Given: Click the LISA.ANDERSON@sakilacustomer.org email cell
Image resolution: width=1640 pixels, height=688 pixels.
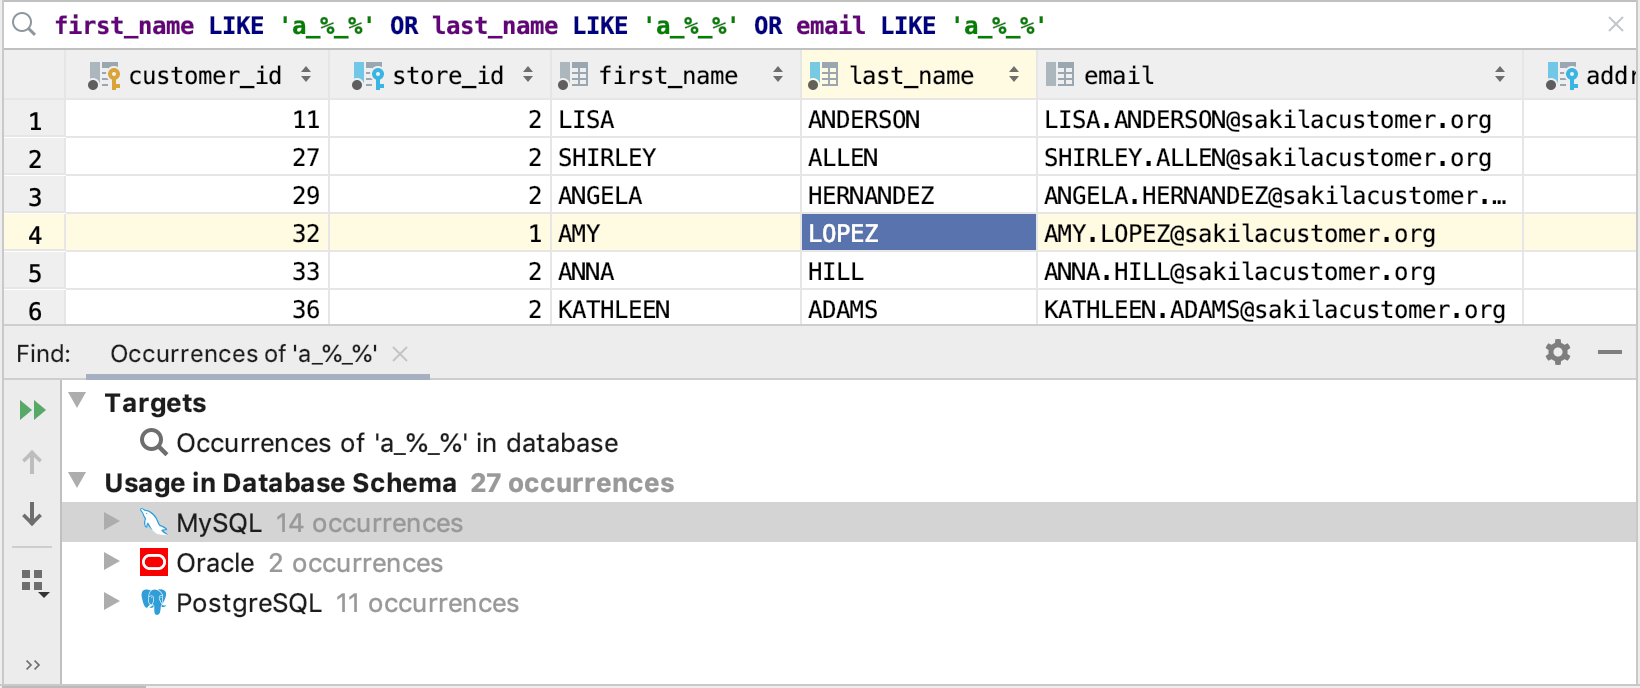Looking at the screenshot, I should coord(1280,119).
